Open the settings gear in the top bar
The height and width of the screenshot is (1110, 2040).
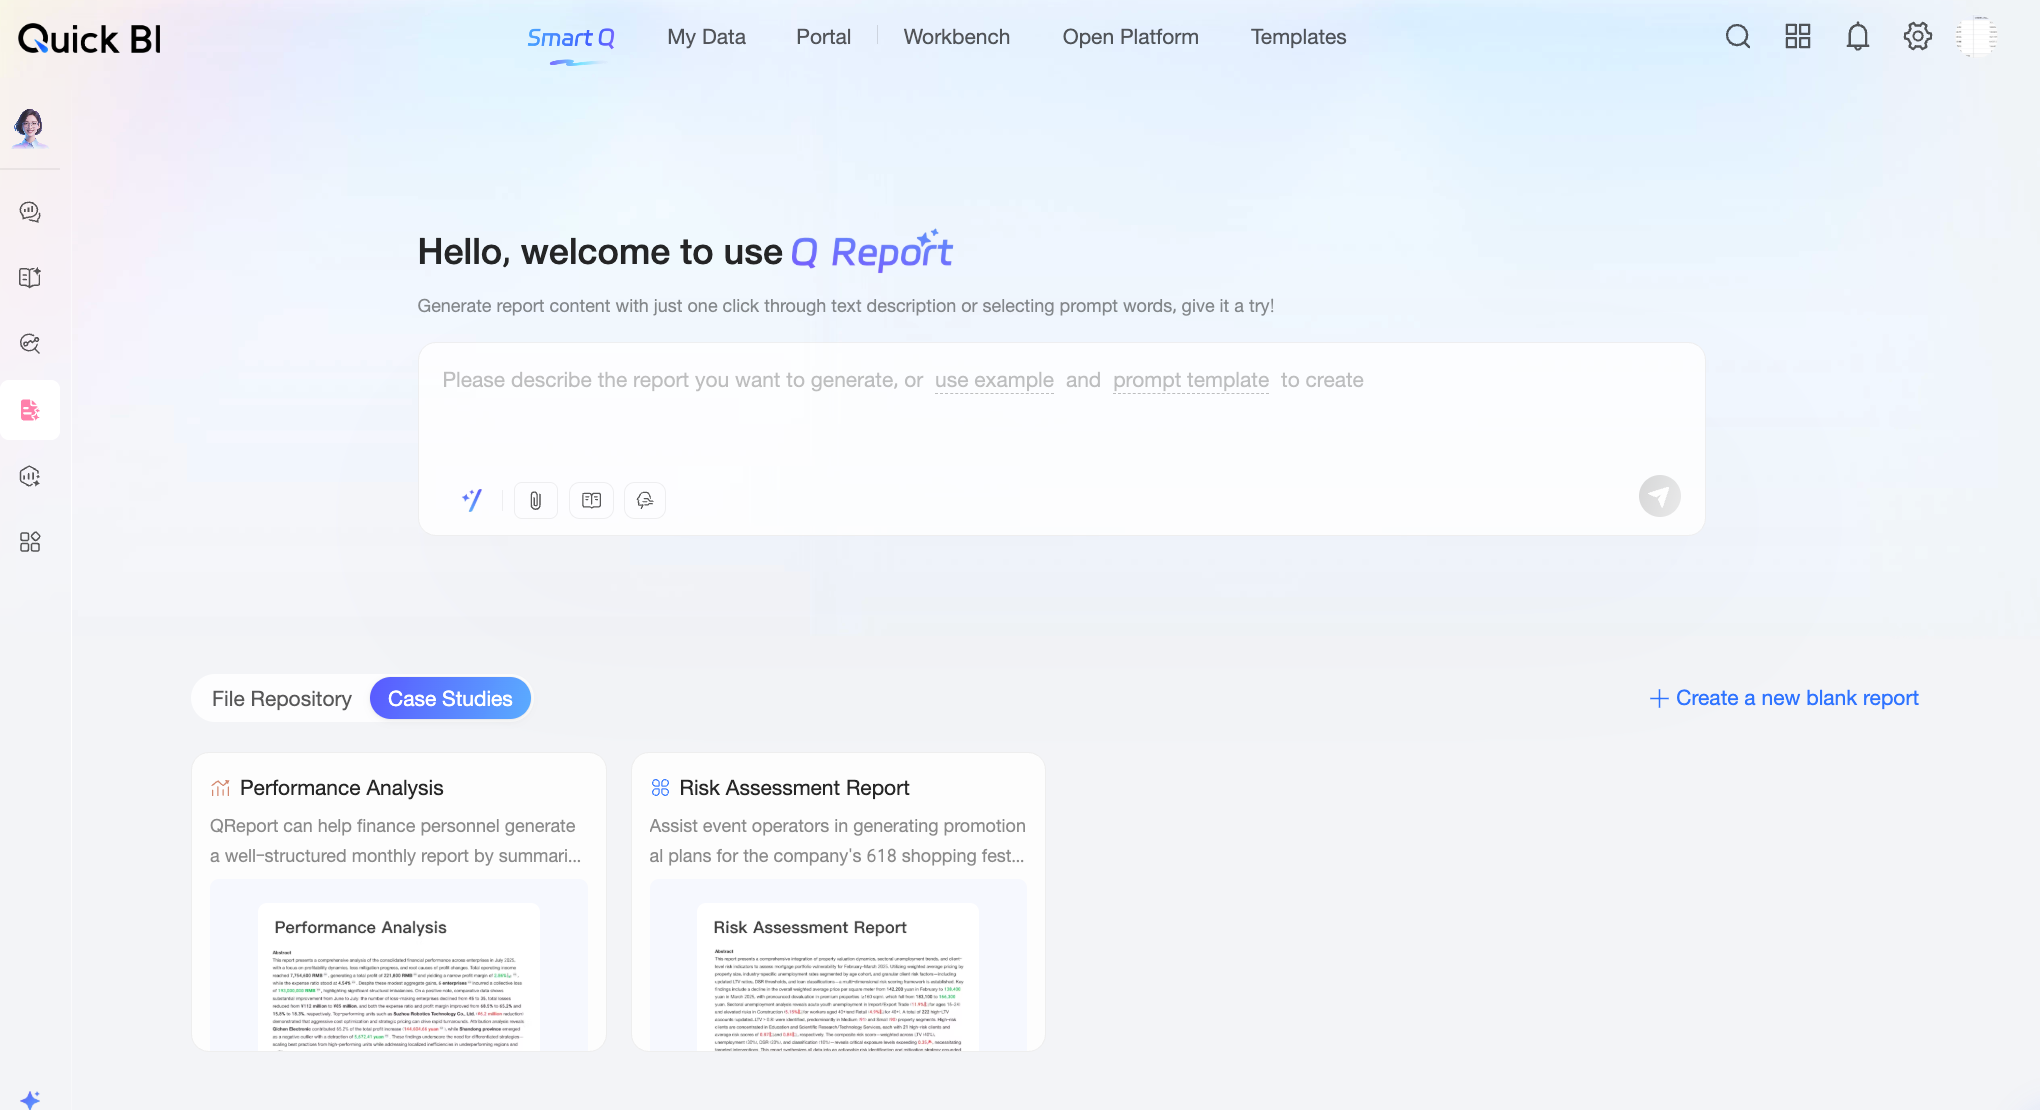tap(1918, 37)
